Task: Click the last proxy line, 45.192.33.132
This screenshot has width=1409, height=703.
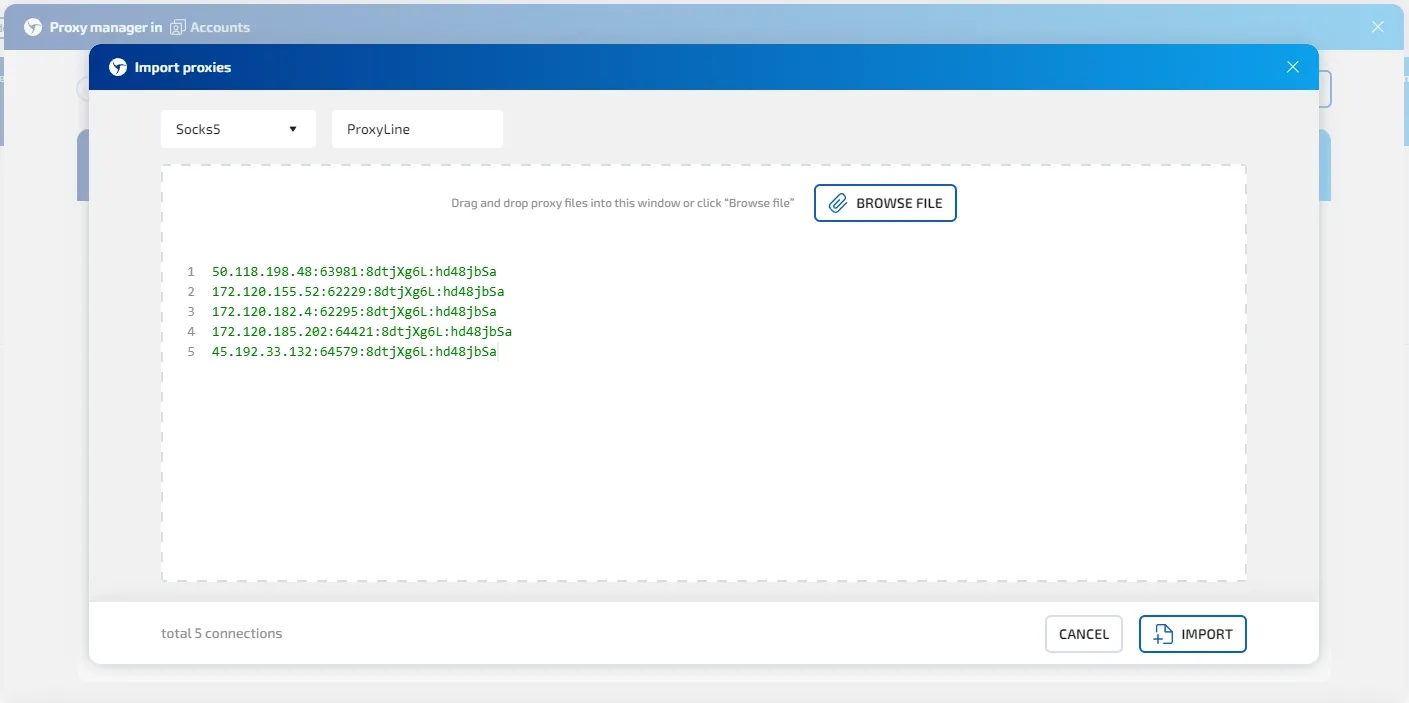Action: (354, 352)
